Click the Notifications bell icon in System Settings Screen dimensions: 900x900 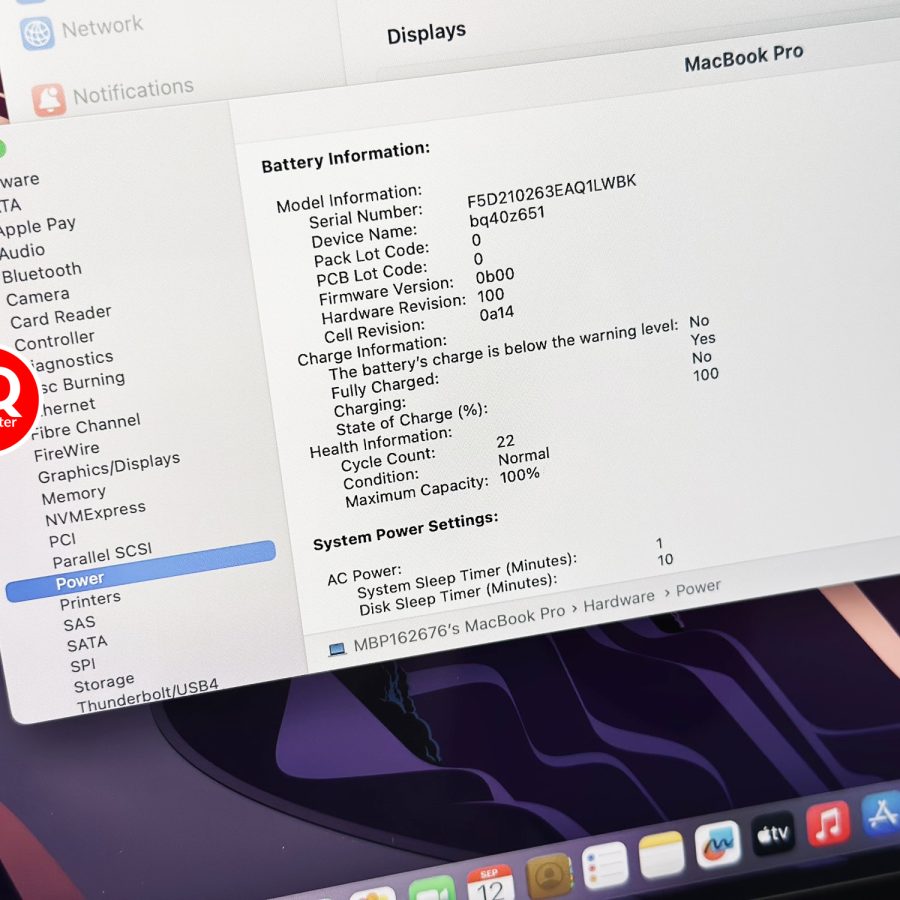click(x=49, y=99)
